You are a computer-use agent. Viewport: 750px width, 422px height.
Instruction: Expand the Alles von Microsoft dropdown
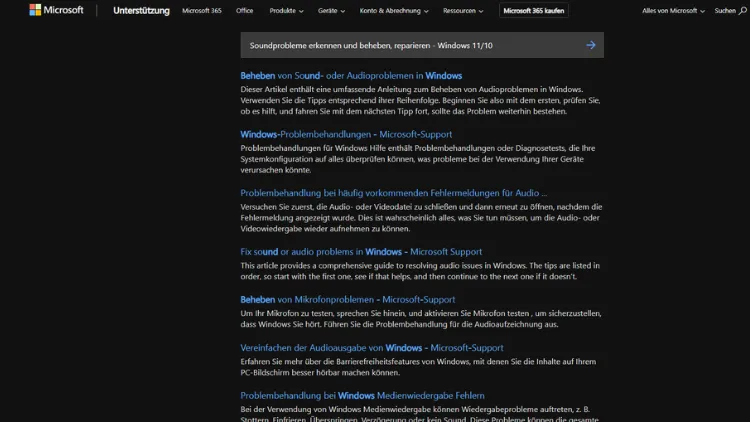673,11
